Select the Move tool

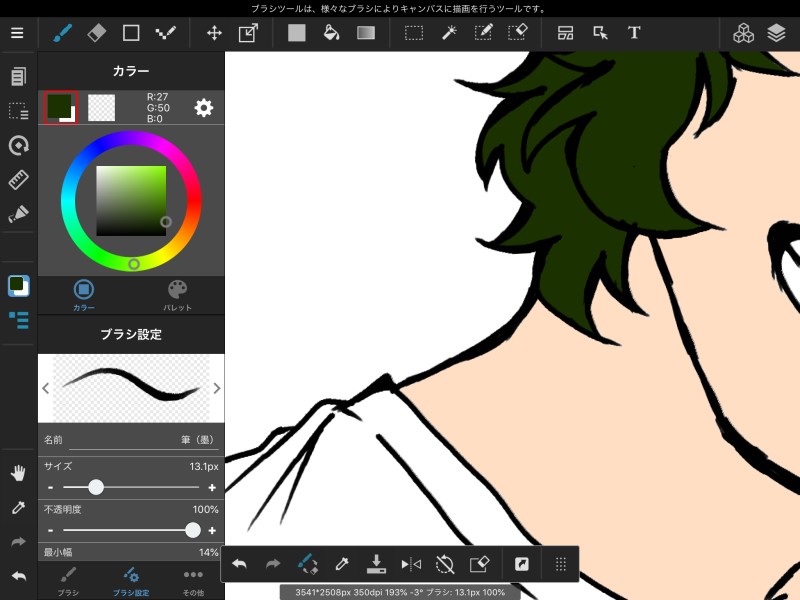[x=214, y=33]
